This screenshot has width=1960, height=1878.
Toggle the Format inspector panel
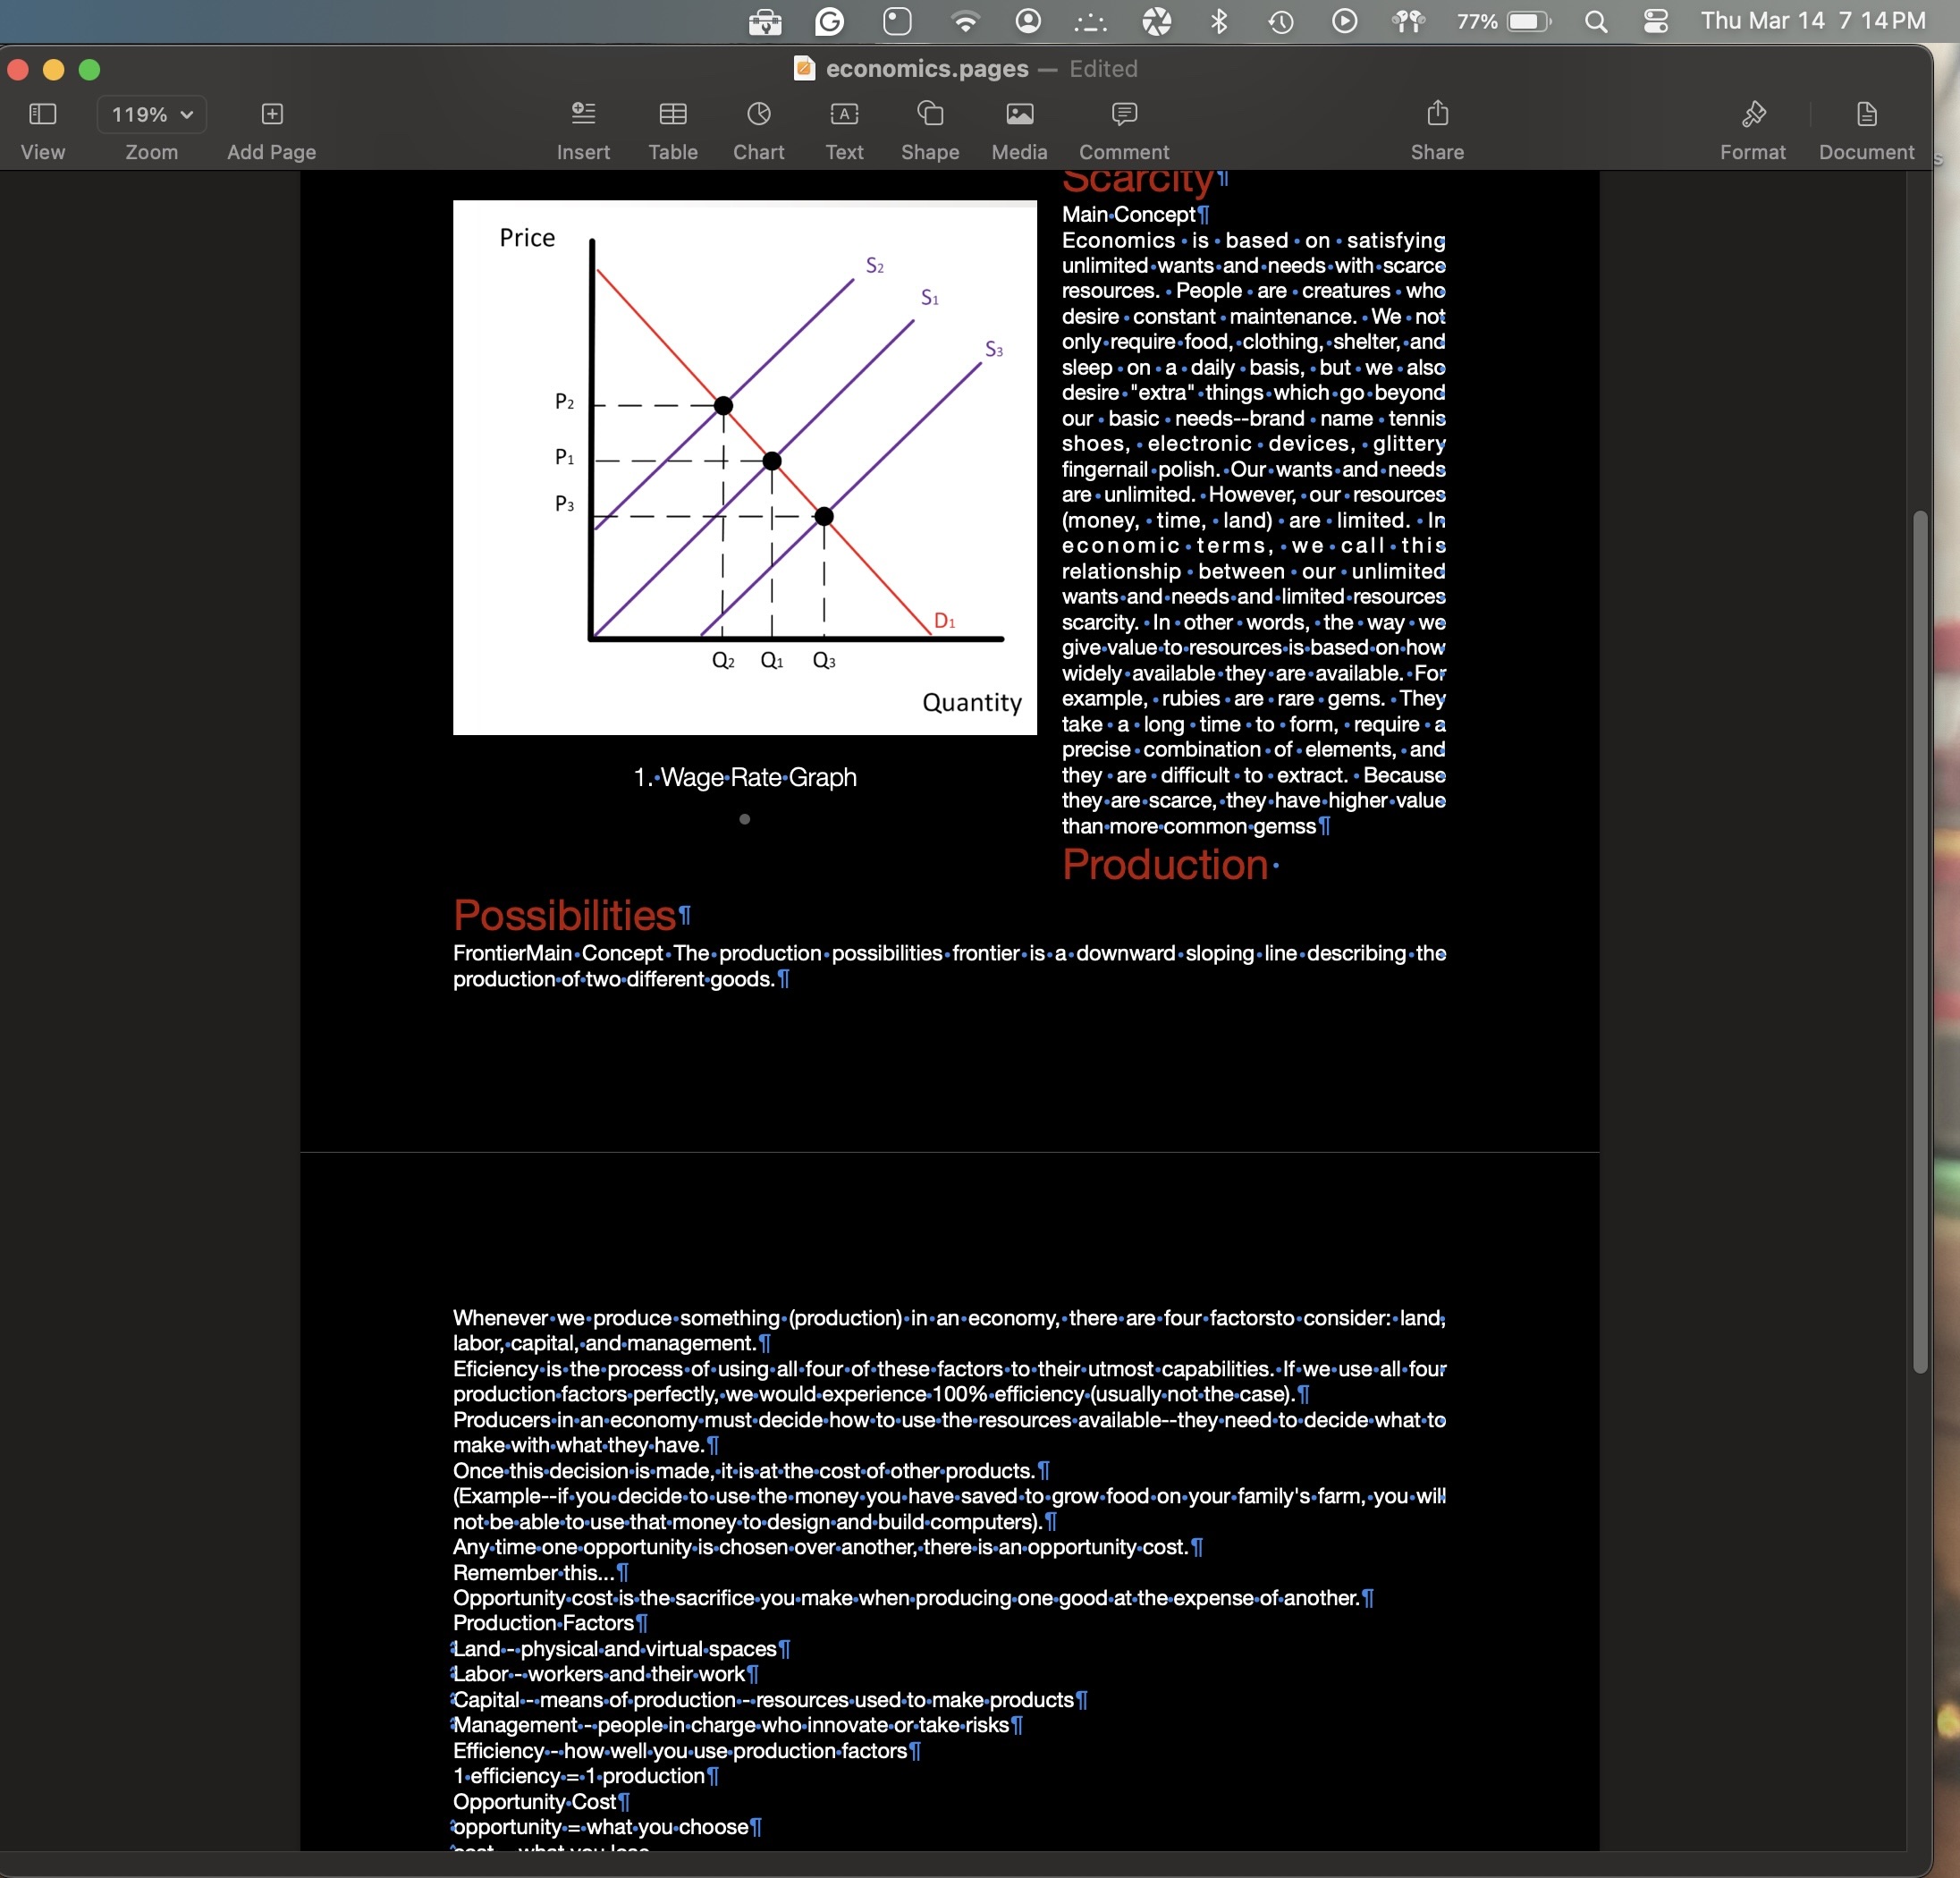1752,114
